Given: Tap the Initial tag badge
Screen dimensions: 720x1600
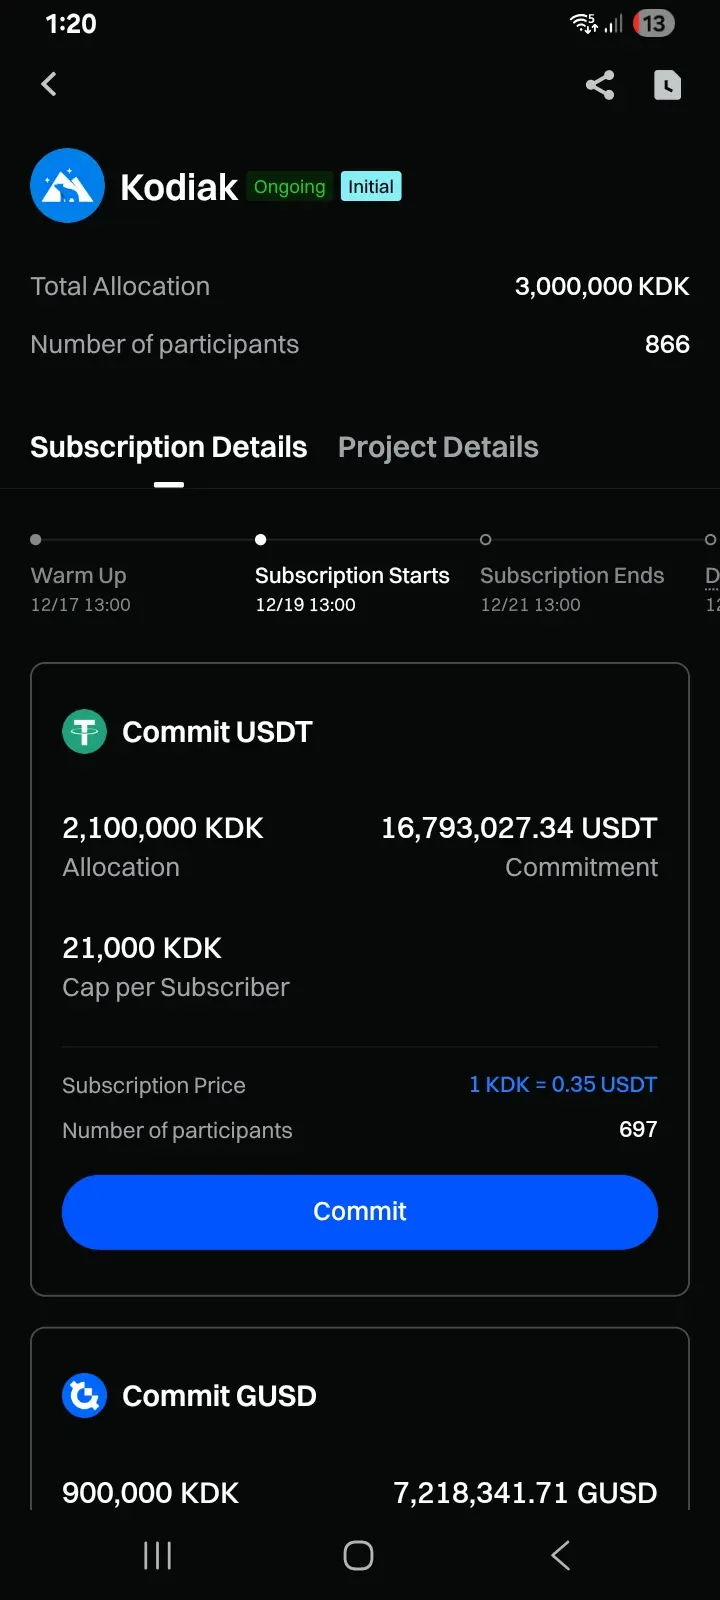Looking at the screenshot, I should pos(371,187).
